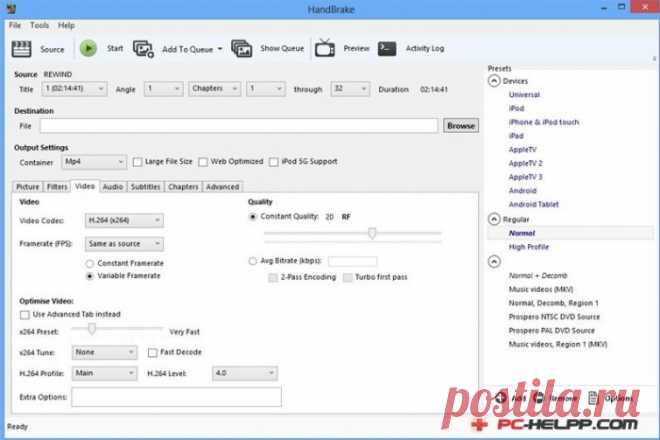The width and height of the screenshot is (660, 440).
Task: Open the start chapter dropdown showing 1
Action: (x=266, y=89)
